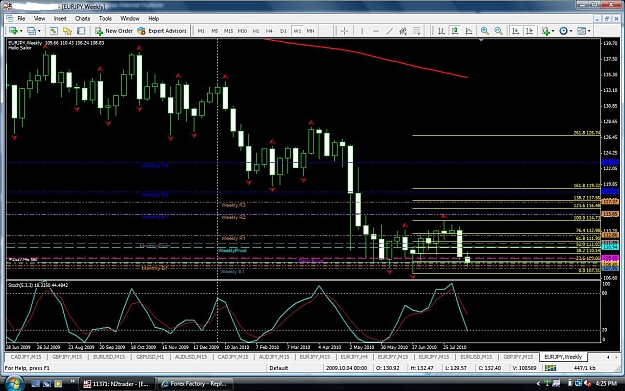Screen dimensions: 625x391
Task: Click the first quick launch taskbar icon
Action: 35,383
